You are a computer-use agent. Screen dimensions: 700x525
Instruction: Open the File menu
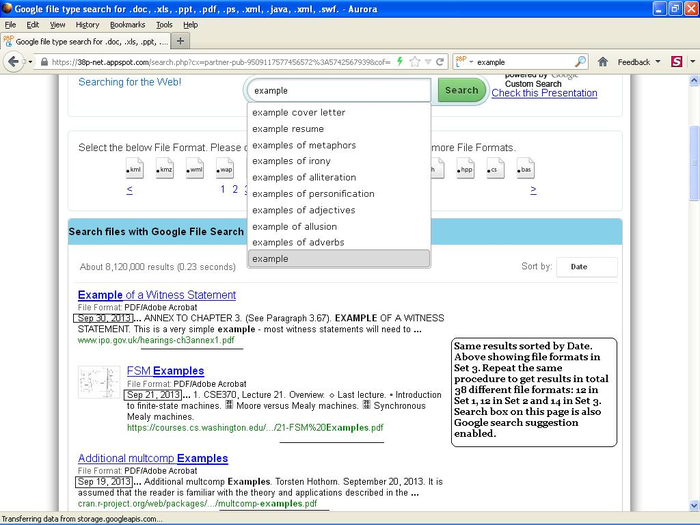tap(10, 25)
